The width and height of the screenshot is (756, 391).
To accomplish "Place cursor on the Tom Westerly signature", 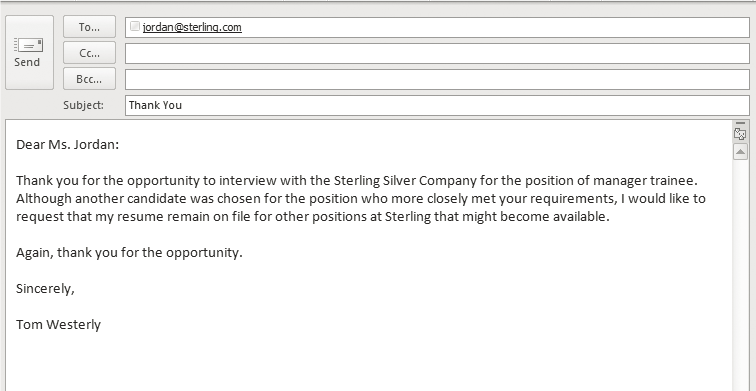I will 58,324.
